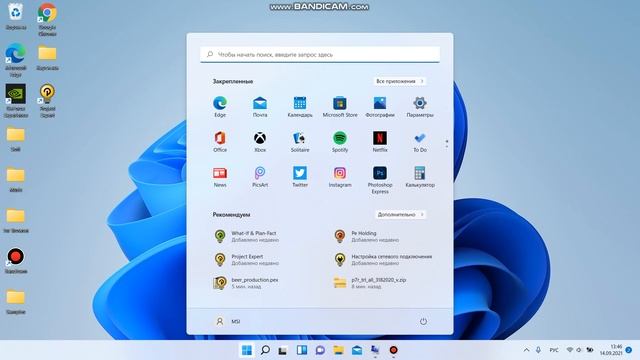Open the Фотографии photos app
Viewport: 640px width, 360px height.
380,107
